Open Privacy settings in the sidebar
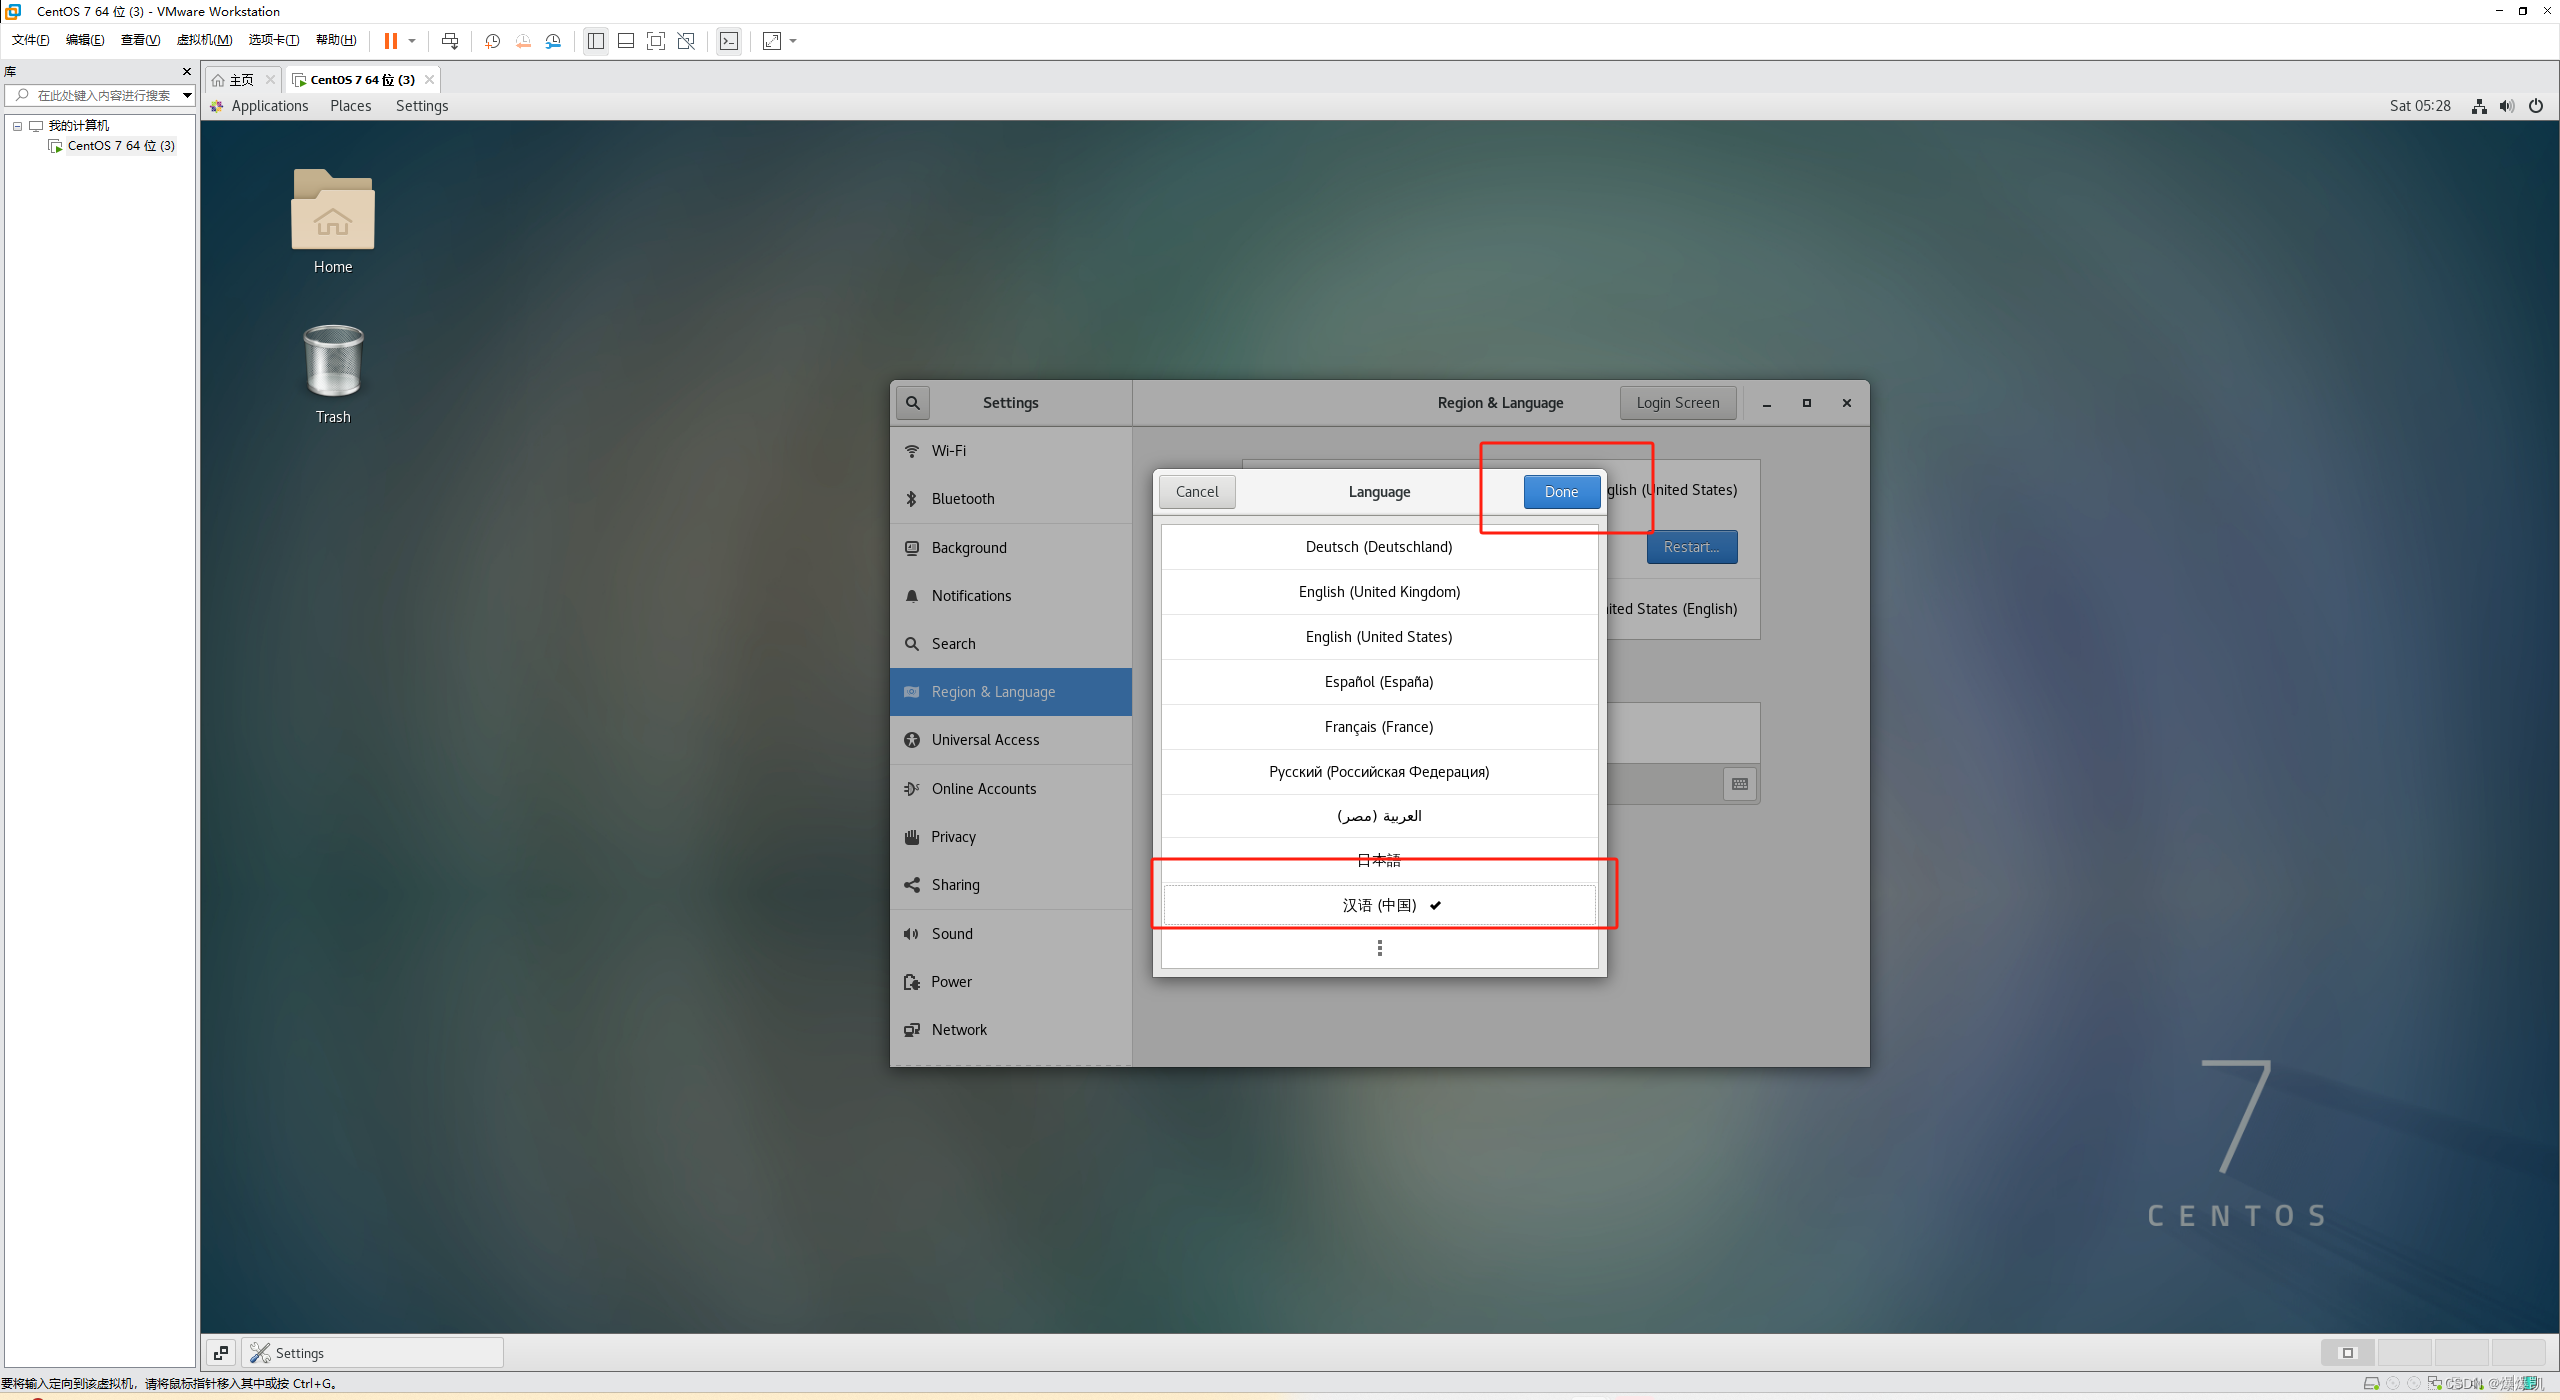The width and height of the screenshot is (2560, 1400). [x=1011, y=837]
